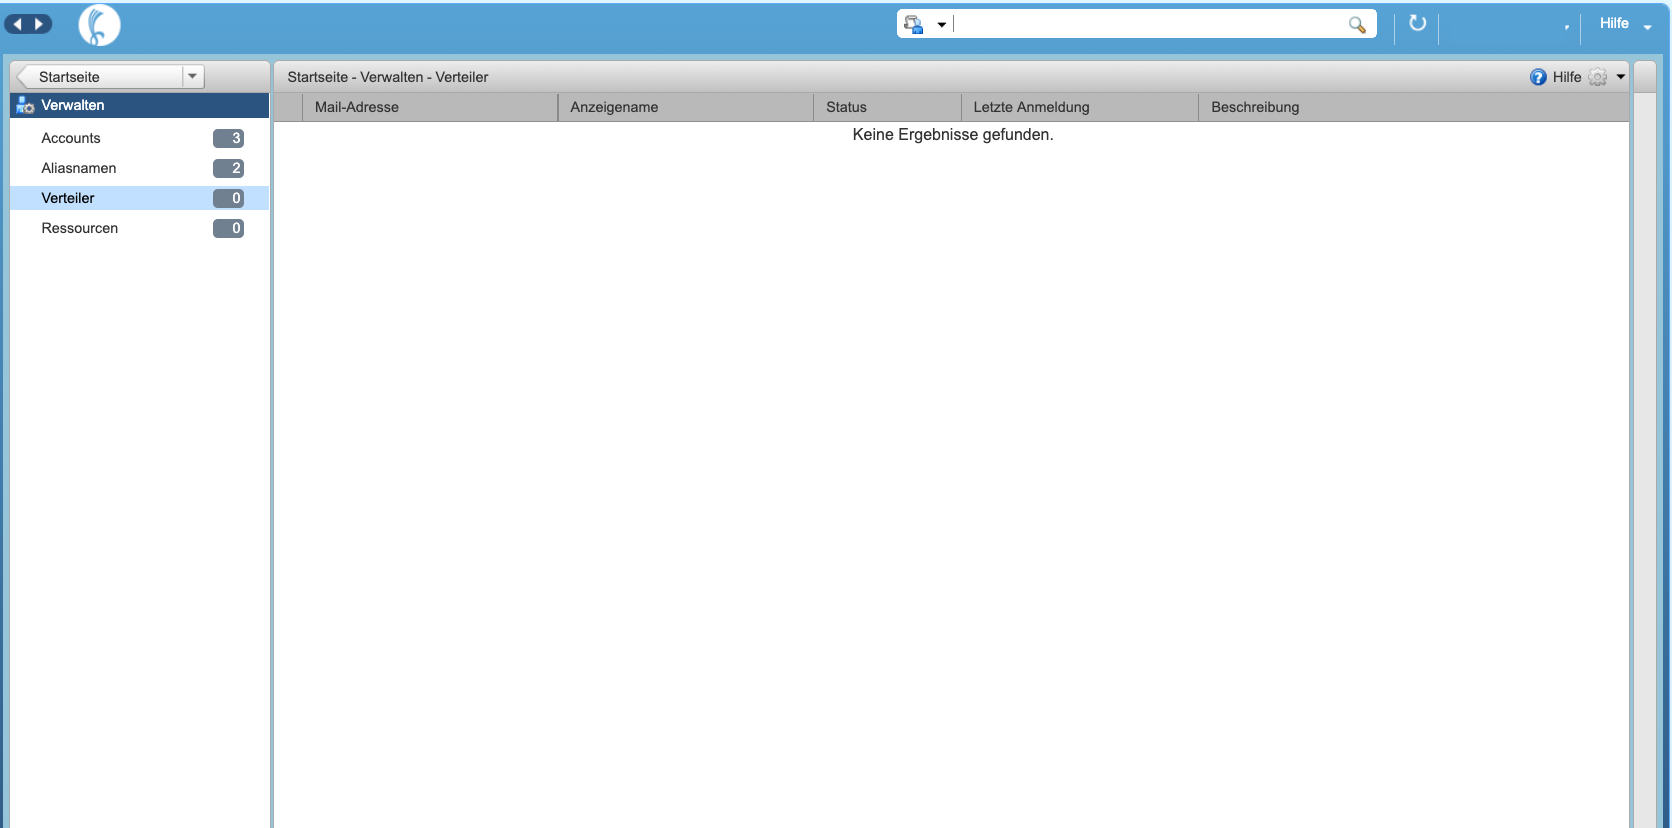Open the search type dropdown arrow
The image size is (1672, 828).
pos(941,25)
